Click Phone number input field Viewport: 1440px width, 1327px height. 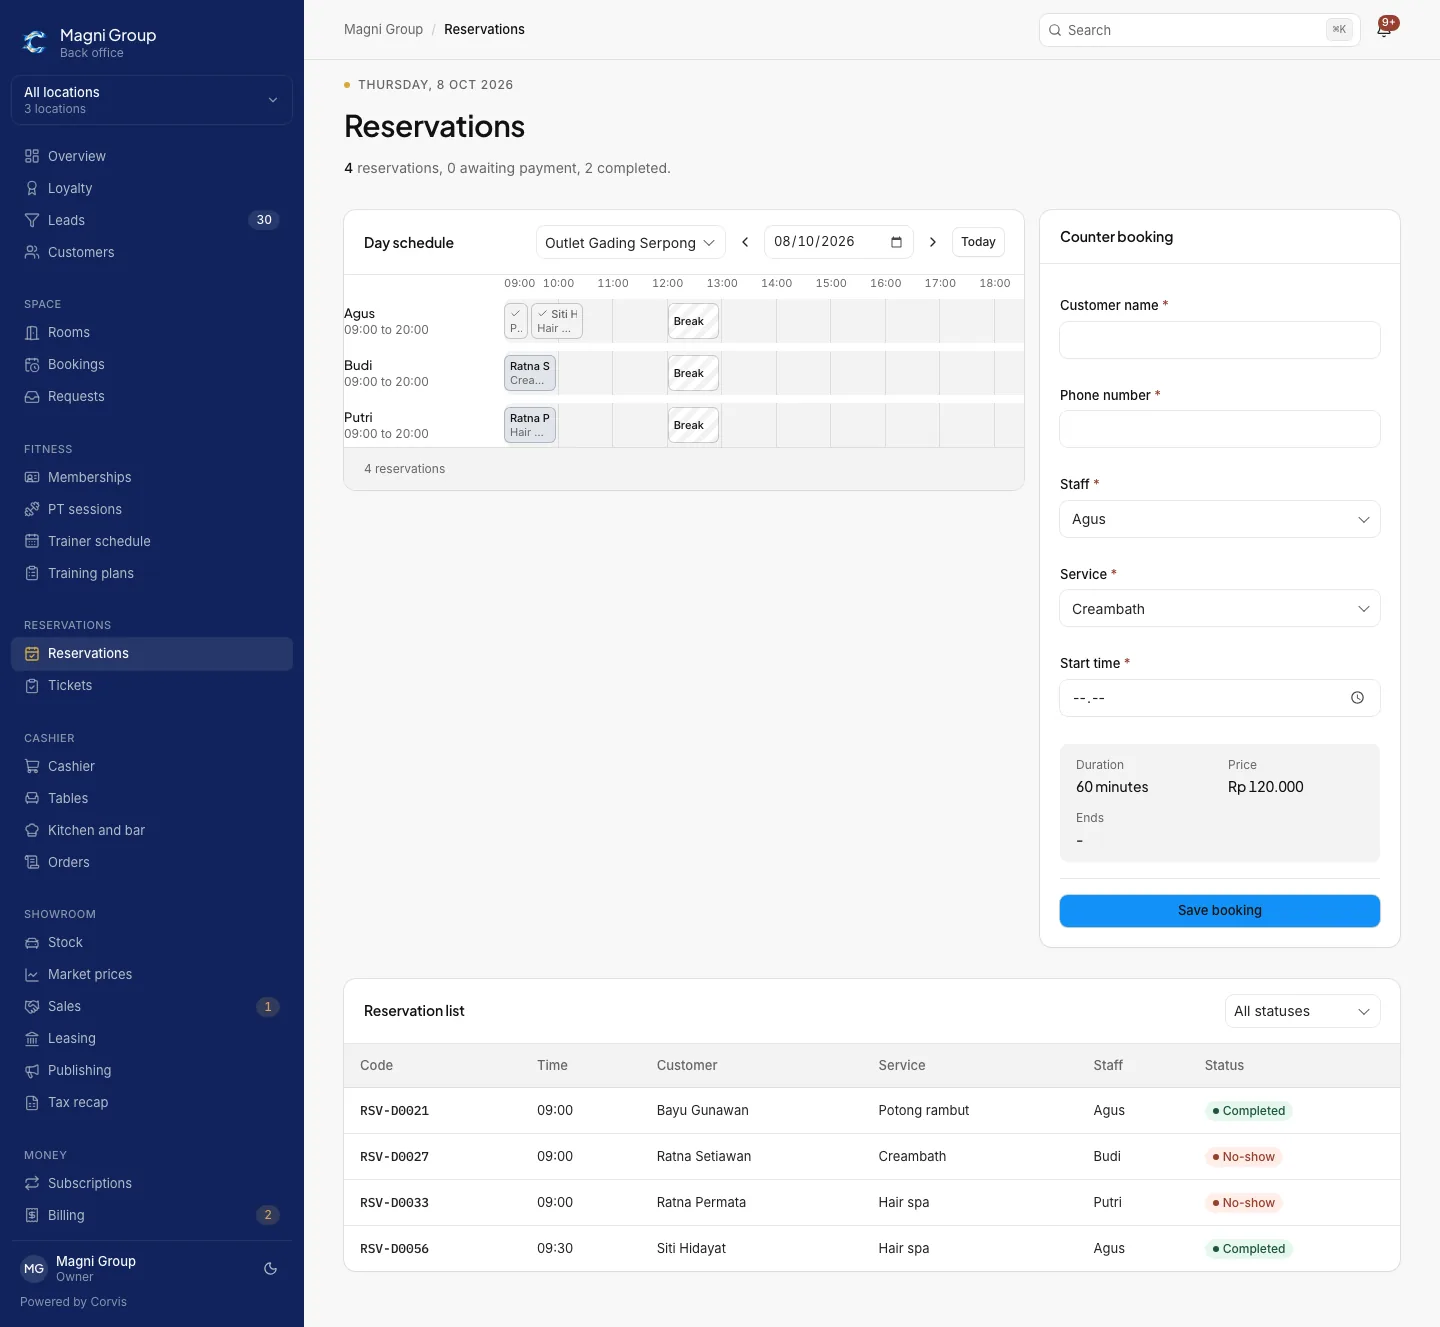(1220, 429)
